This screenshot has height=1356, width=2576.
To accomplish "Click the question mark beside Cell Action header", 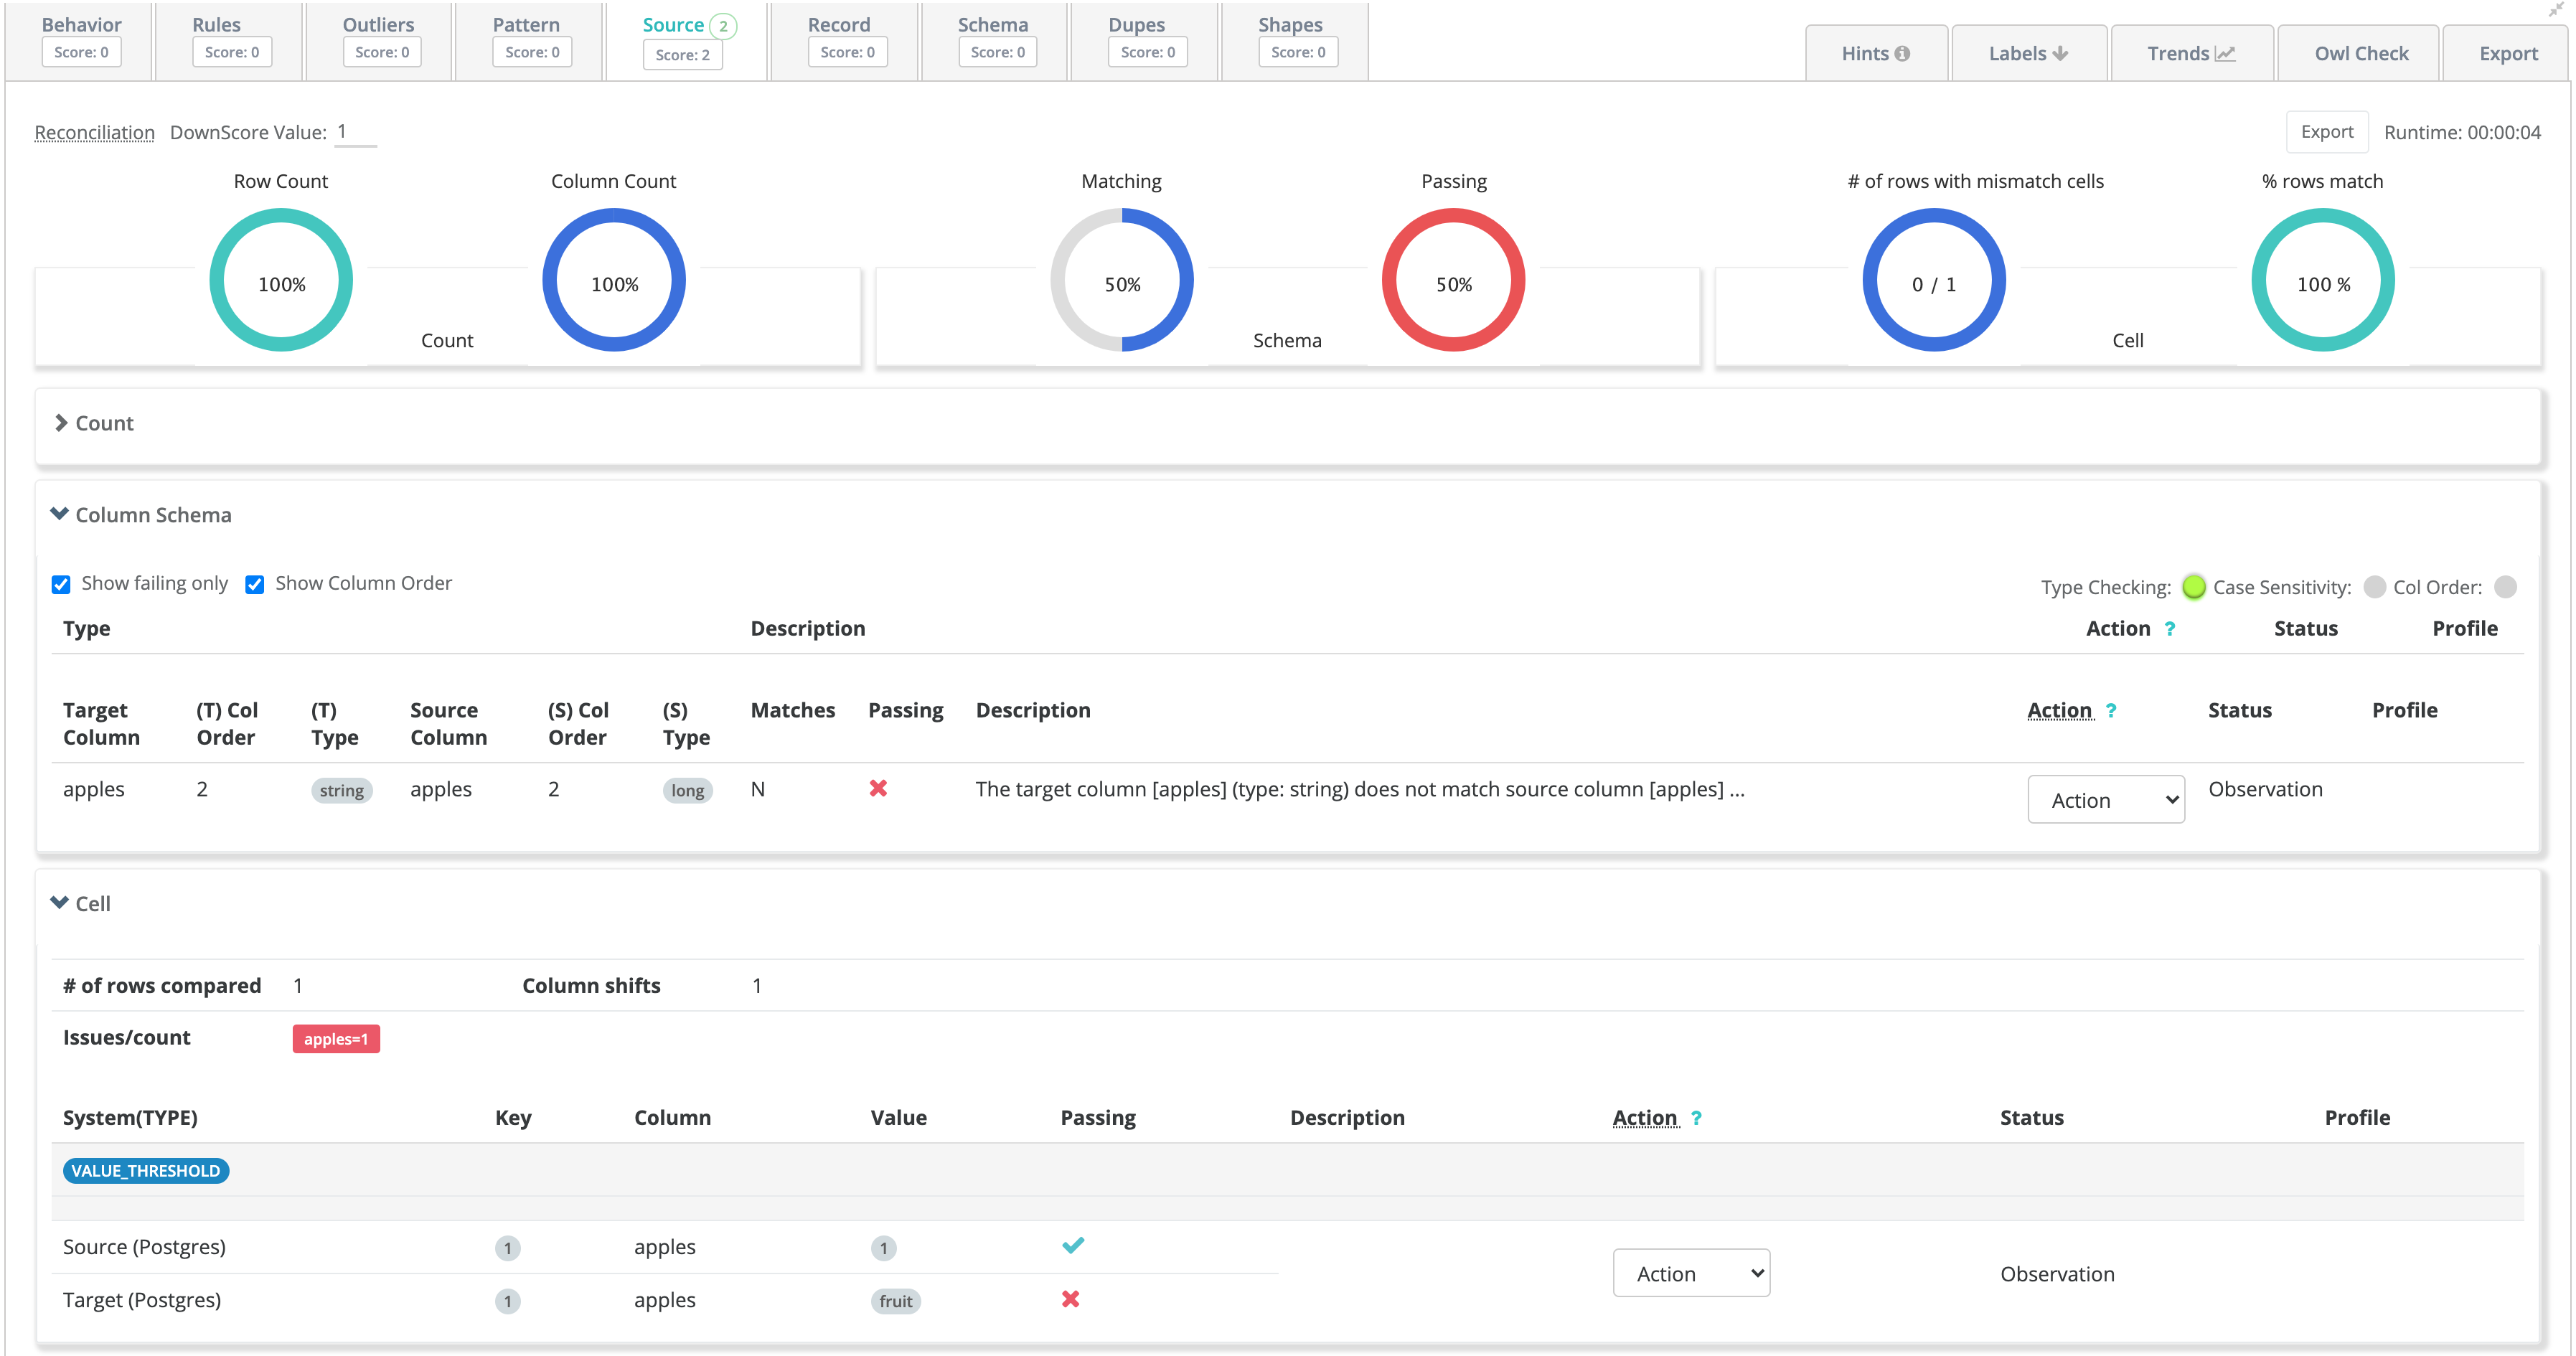I will [1696, 1118].
